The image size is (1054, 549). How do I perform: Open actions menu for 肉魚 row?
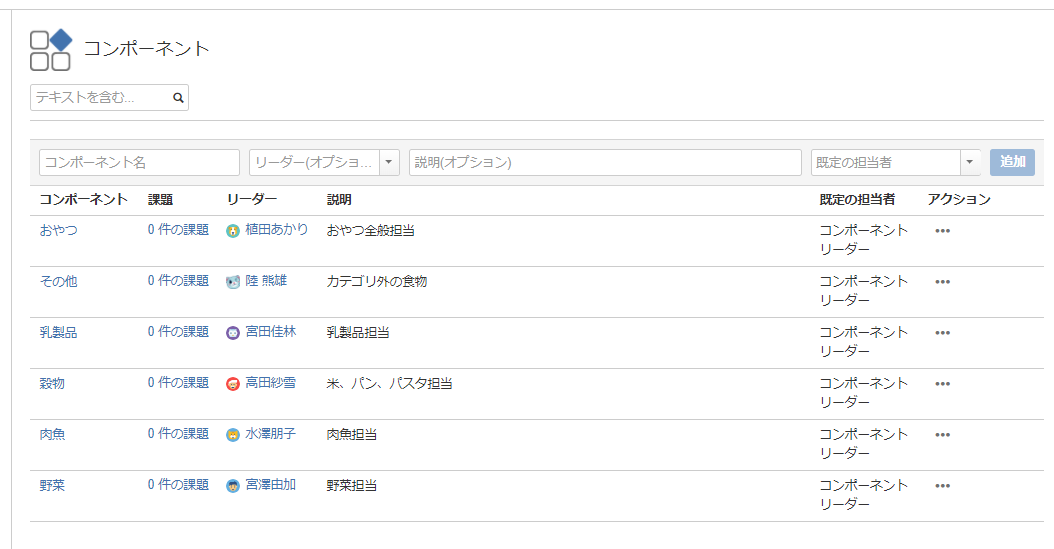click(x=942, y=435)
